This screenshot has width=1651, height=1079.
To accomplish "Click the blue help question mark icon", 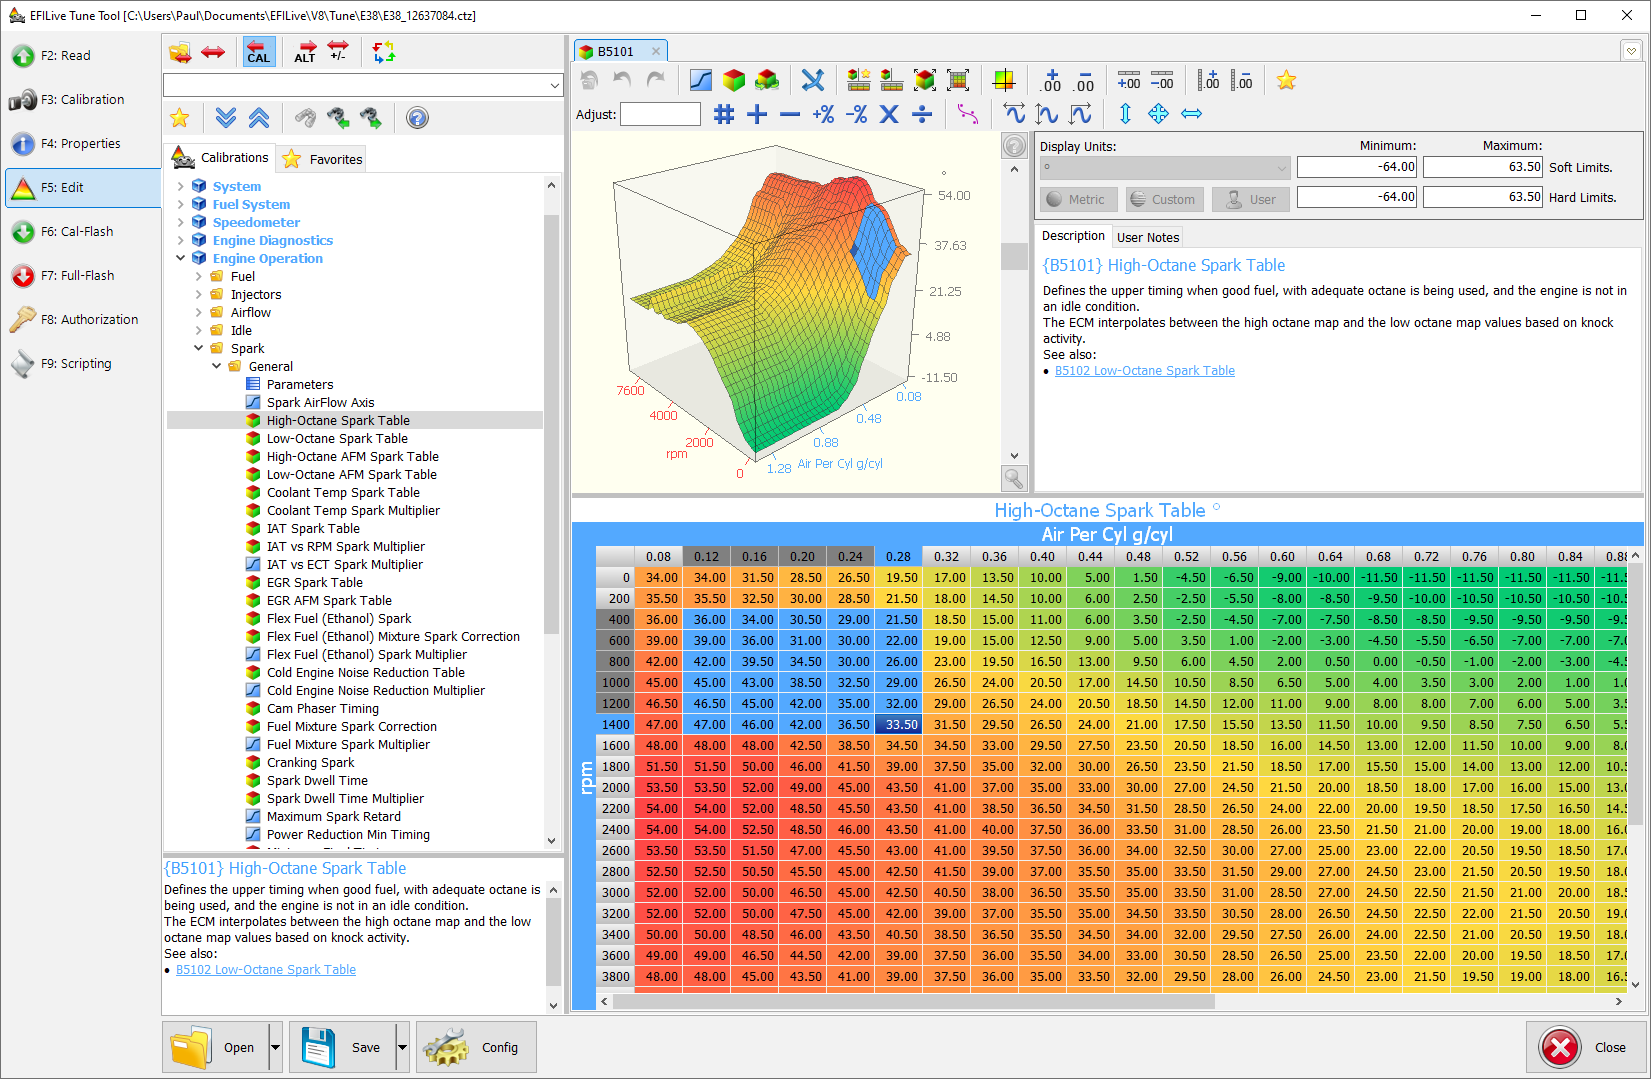I will click(417, 118).
